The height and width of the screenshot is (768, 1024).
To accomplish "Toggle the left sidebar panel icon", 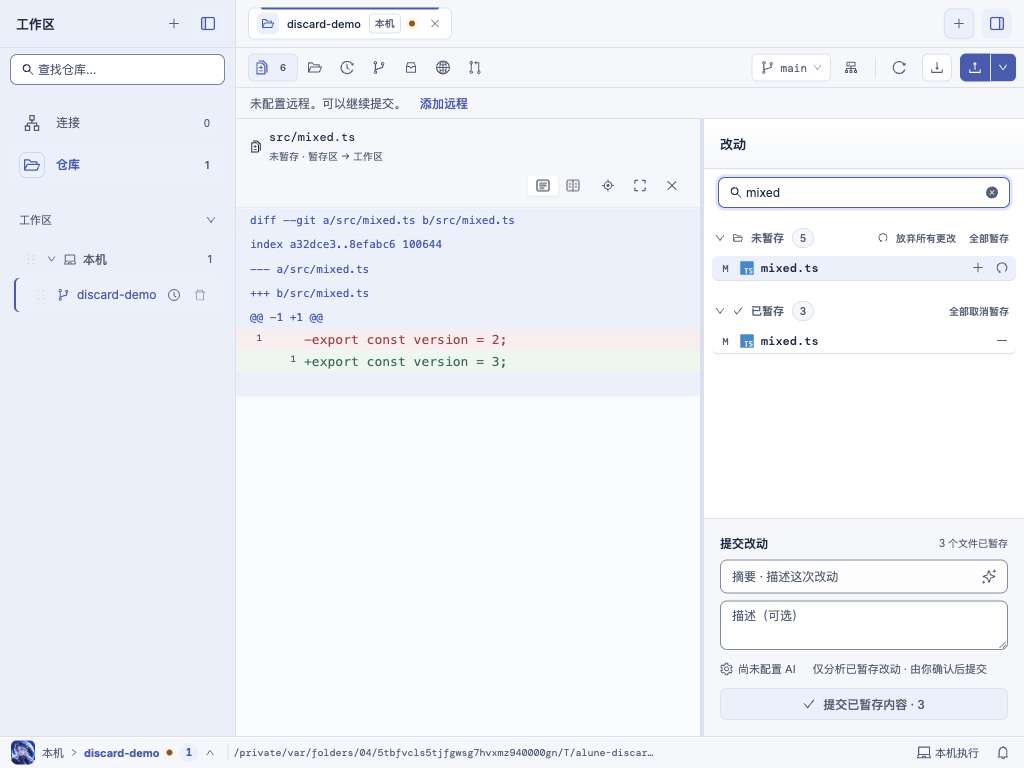I will point(208,24).
